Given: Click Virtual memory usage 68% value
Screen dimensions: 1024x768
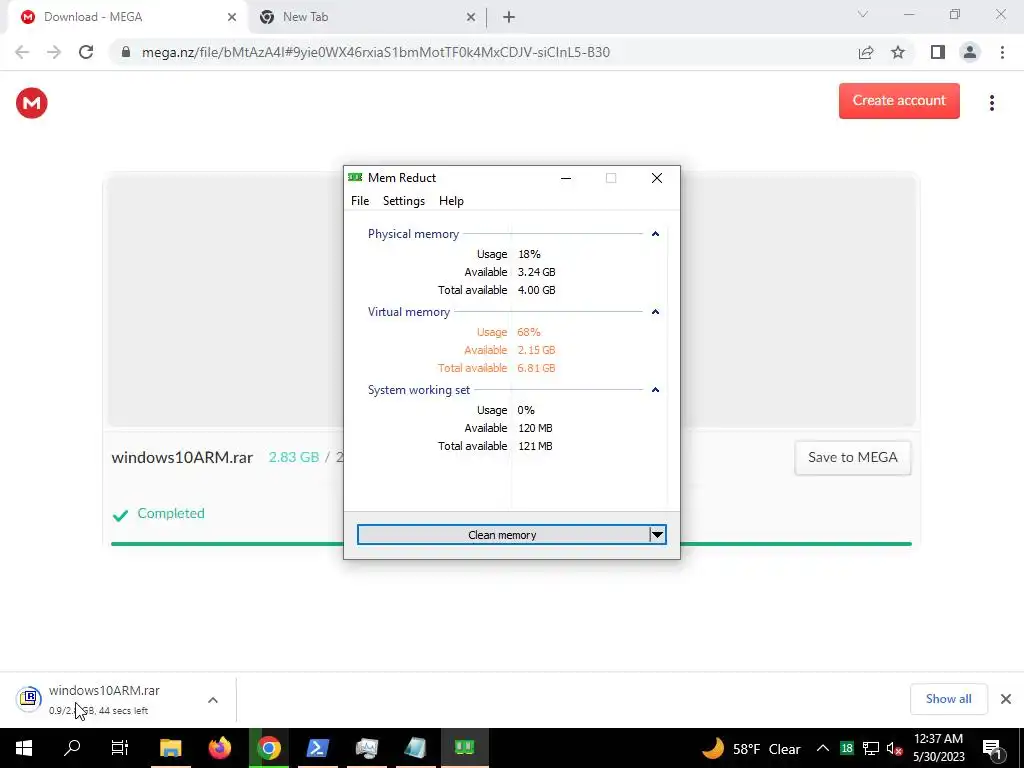Looking at the screenshot, I should coord(529,332).
